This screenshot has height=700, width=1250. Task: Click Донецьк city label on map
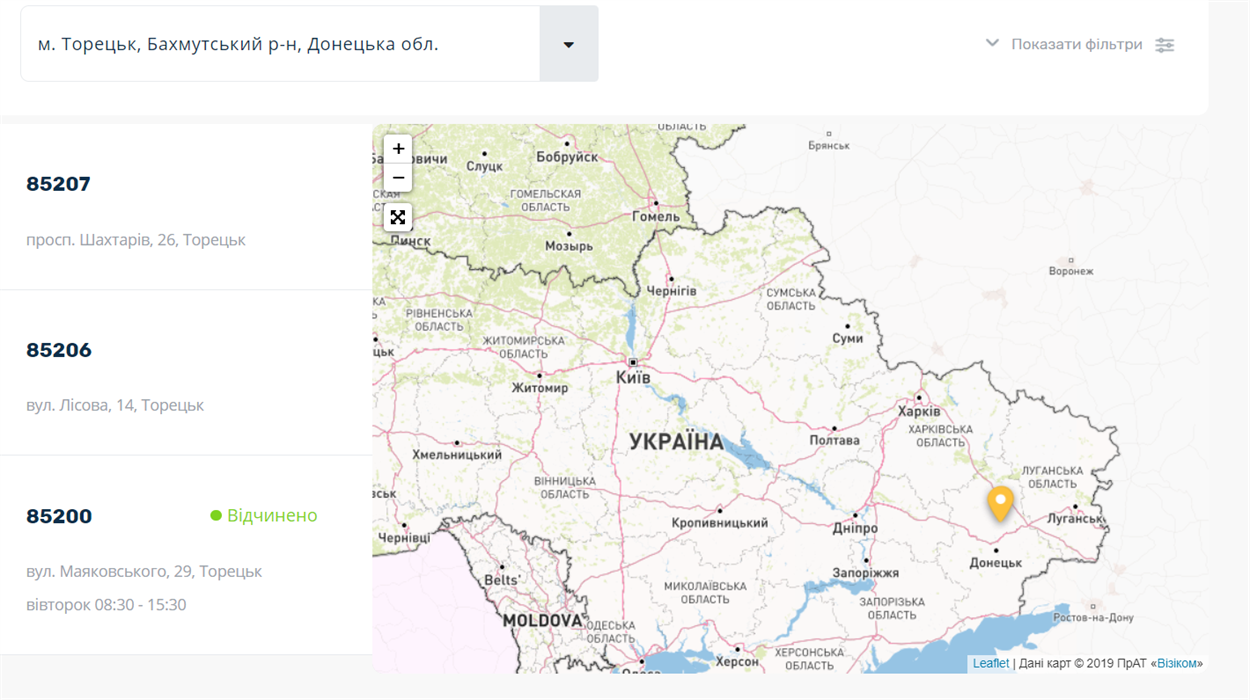pyautogui.click(x=996, y=563)
